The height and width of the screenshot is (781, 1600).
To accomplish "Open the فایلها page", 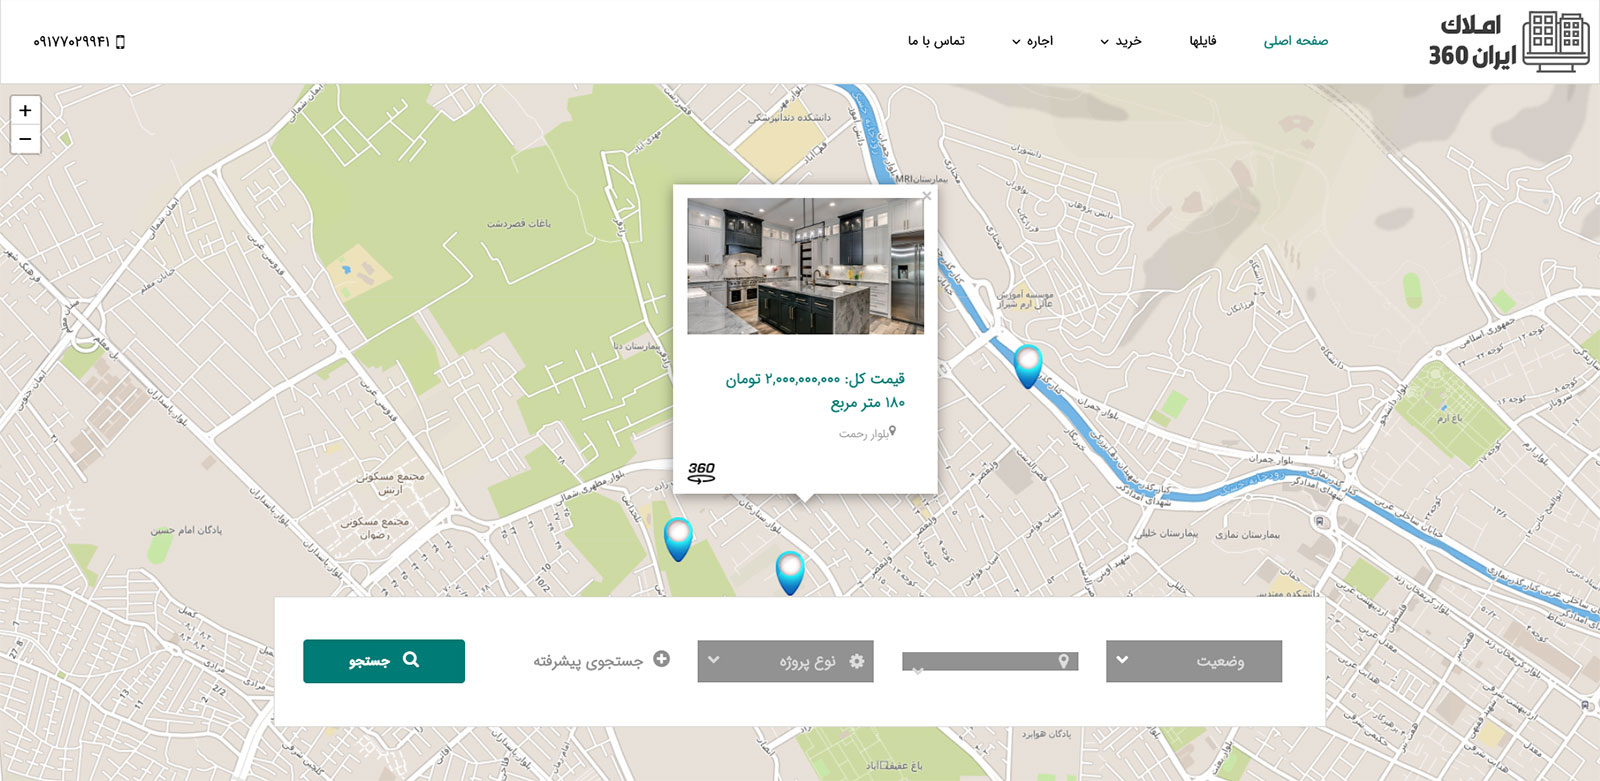I will pos(1203,41).
